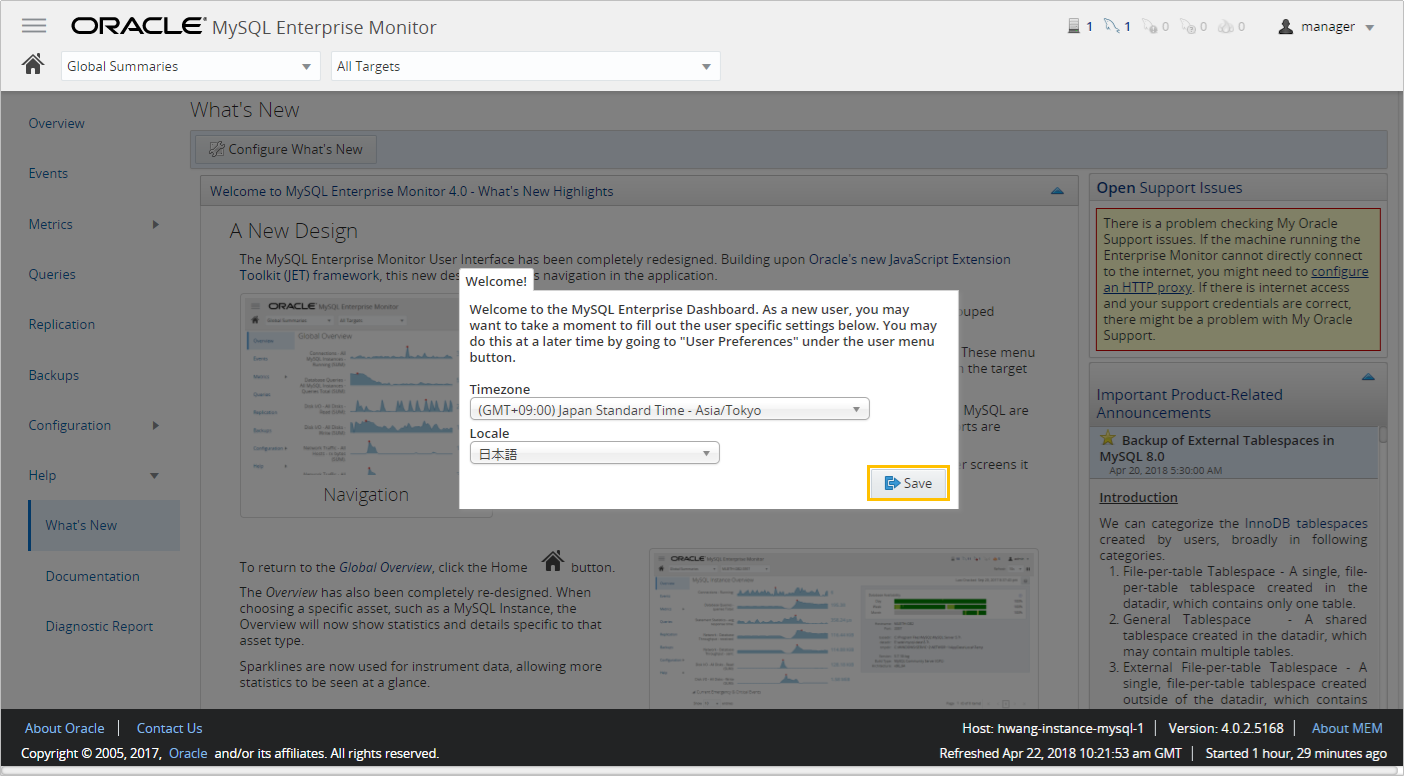Follow the configure an HTTP proxy link
Image resolution: width=1404 pixels, height=776 pixels.
(x=1236, y=279)
